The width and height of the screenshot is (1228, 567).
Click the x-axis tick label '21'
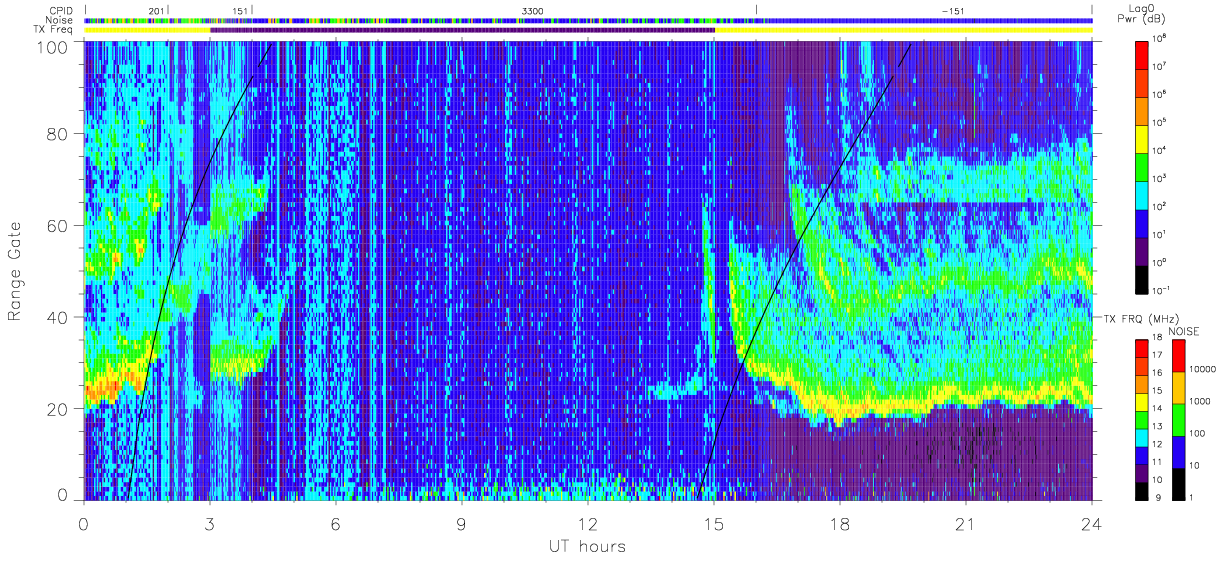click(966, 524)
